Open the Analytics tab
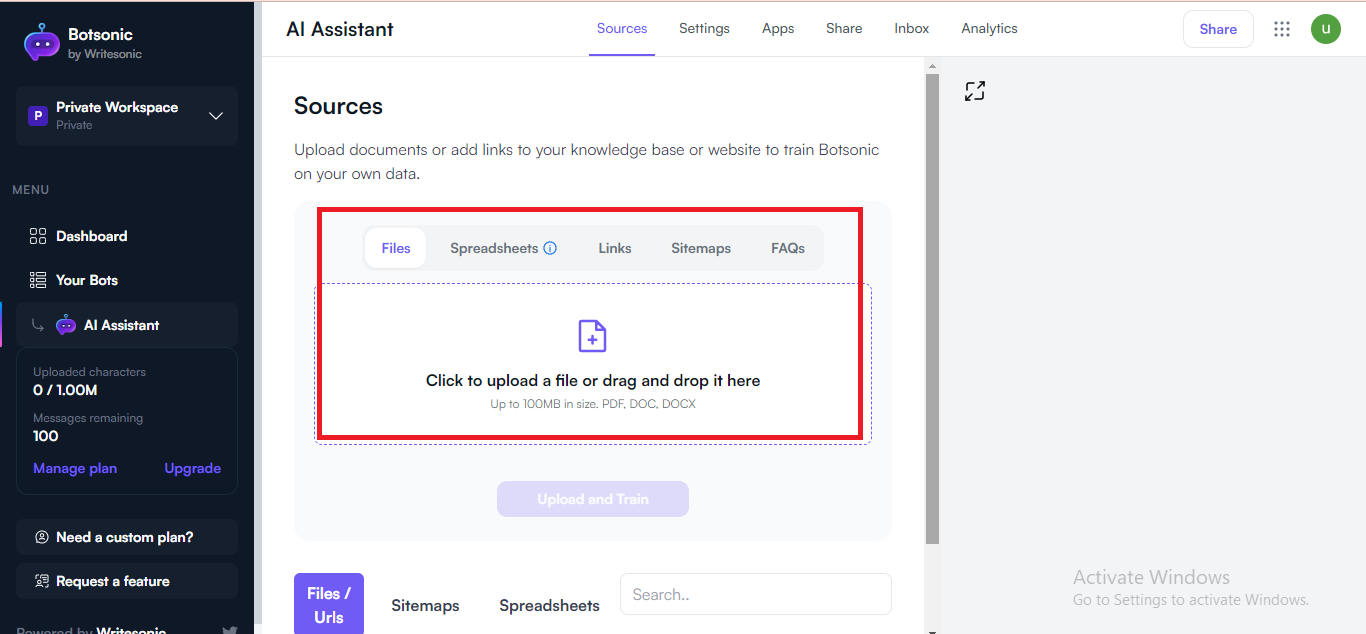Screen dimensions: 1366x634 (x=989, y=28)
